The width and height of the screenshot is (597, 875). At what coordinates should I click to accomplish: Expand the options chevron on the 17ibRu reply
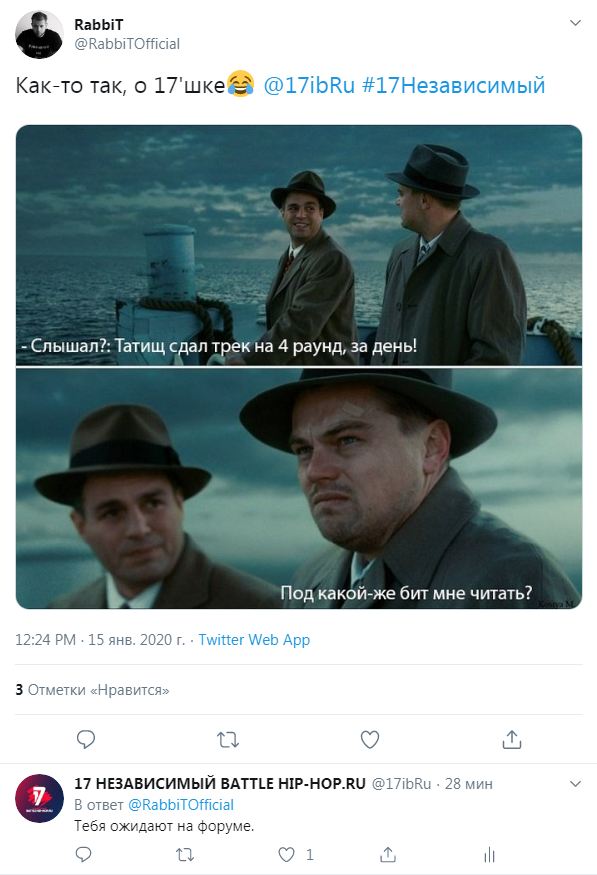575,784
